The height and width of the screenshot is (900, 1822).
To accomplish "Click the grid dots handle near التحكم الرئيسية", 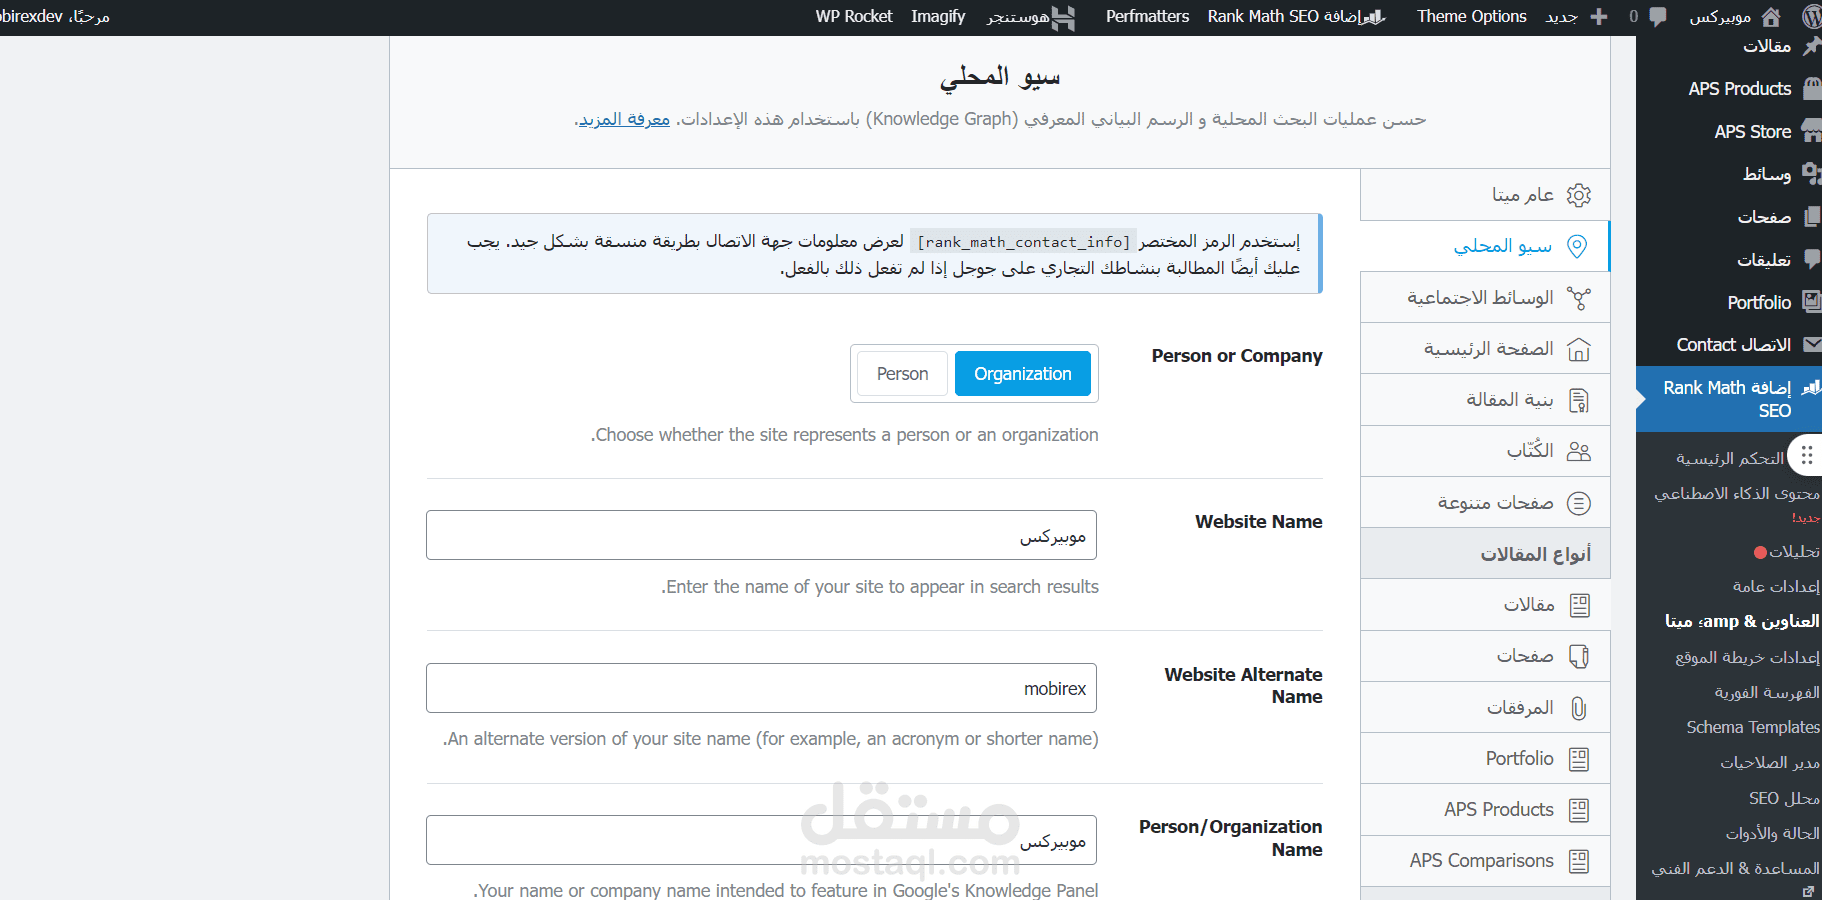I will coord(1806,456).
